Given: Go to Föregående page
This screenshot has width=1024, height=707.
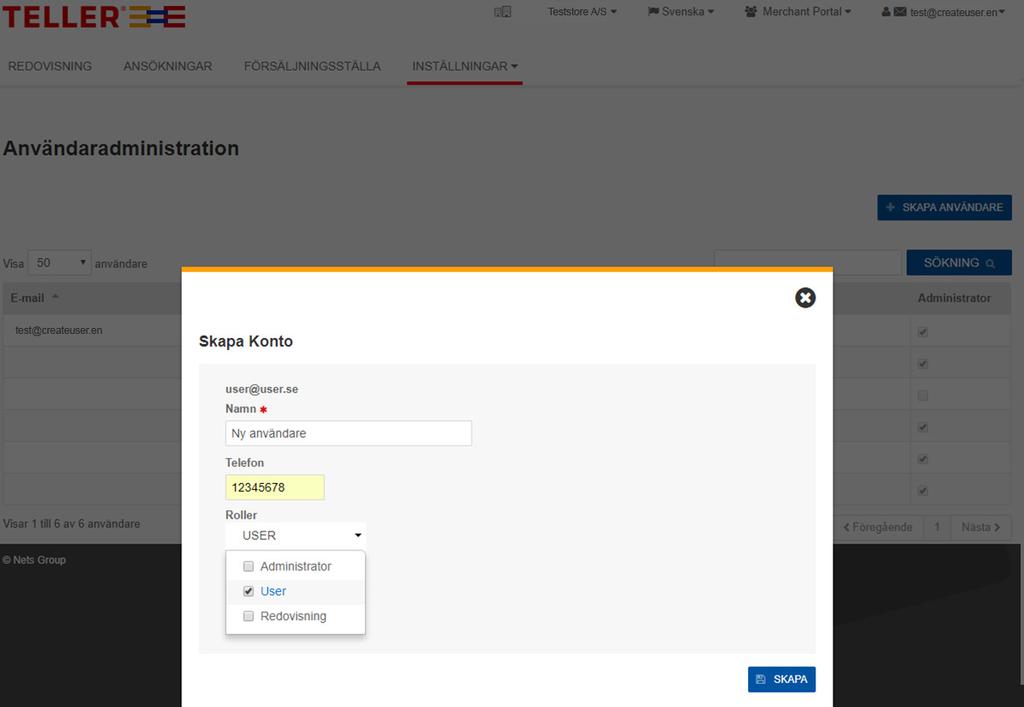Looking at the screenshot, I should [x=878, y=527].
